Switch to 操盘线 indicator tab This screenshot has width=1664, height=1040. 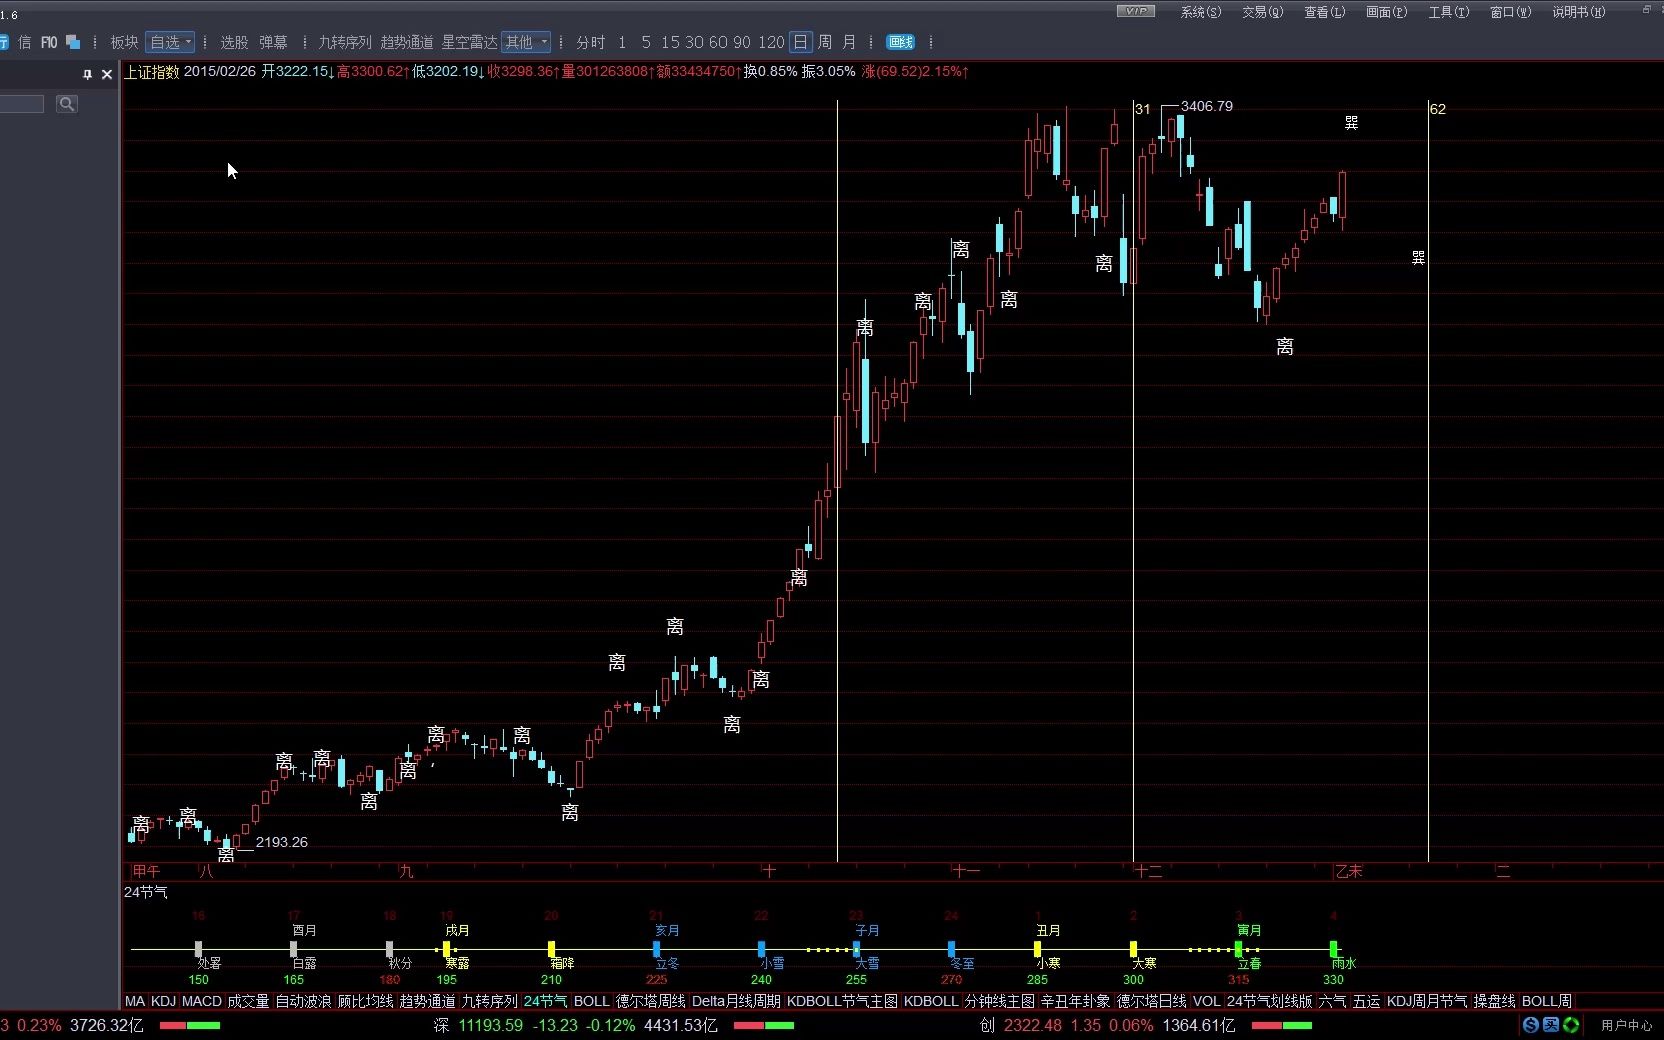(1494, 1001)
